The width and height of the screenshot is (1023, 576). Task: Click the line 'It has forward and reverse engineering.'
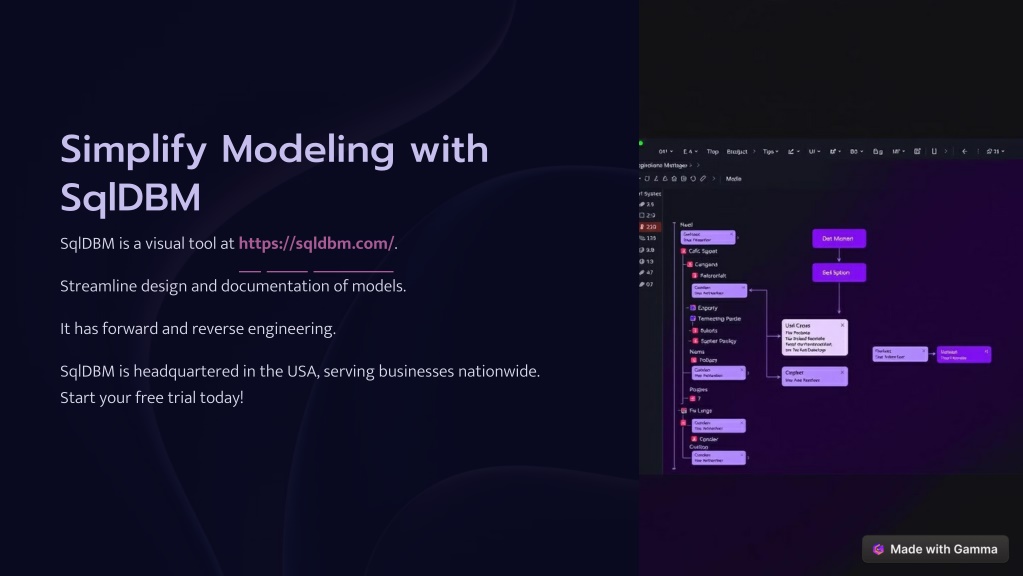click(x=198, y=329)
